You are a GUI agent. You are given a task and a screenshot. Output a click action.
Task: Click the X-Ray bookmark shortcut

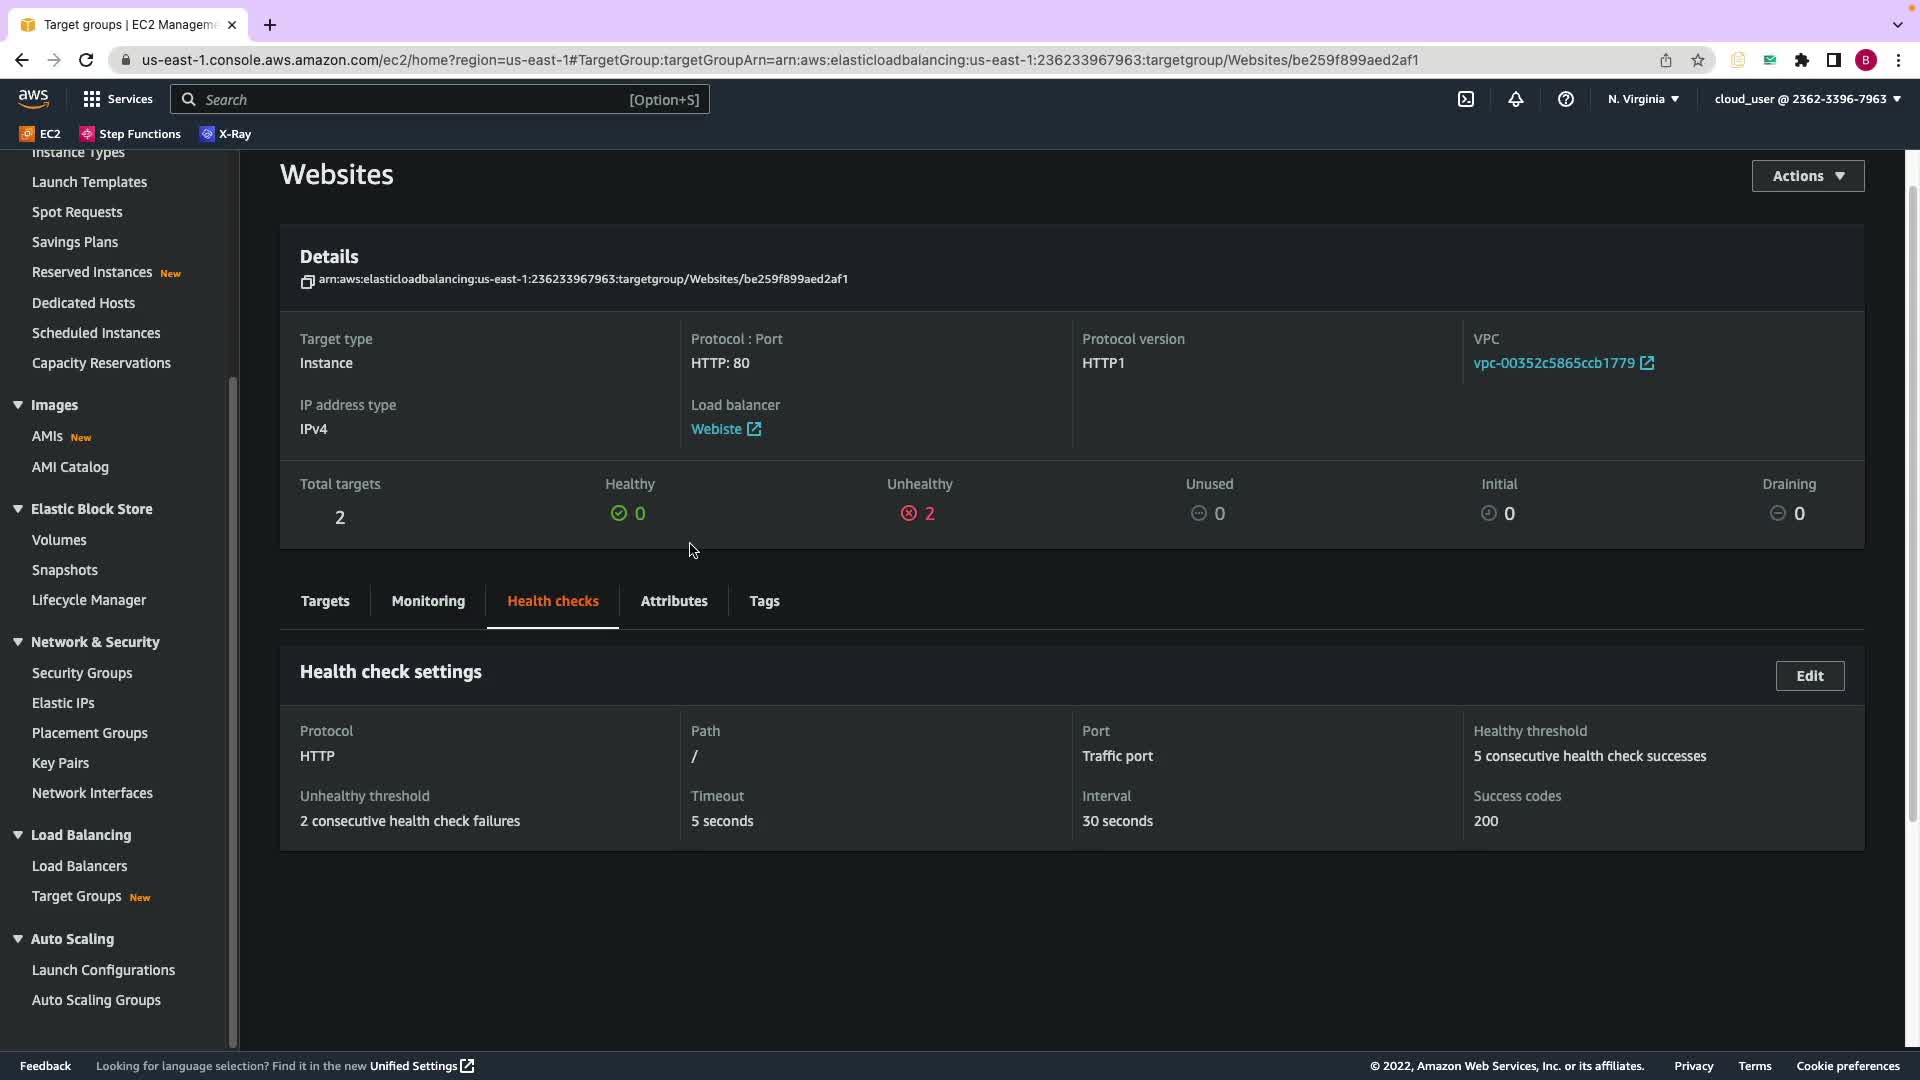pyautogui.click(x=225, y=134)
